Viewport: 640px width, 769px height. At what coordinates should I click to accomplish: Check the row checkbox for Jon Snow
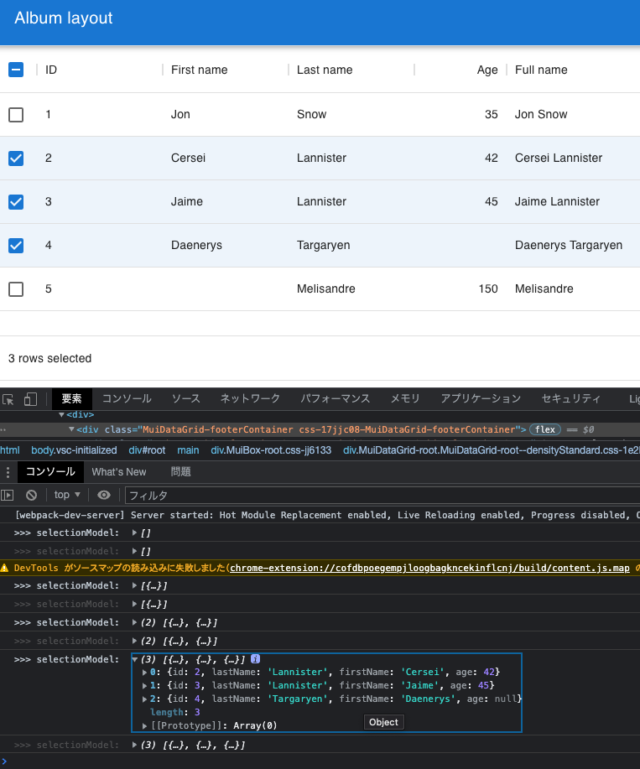16,115
